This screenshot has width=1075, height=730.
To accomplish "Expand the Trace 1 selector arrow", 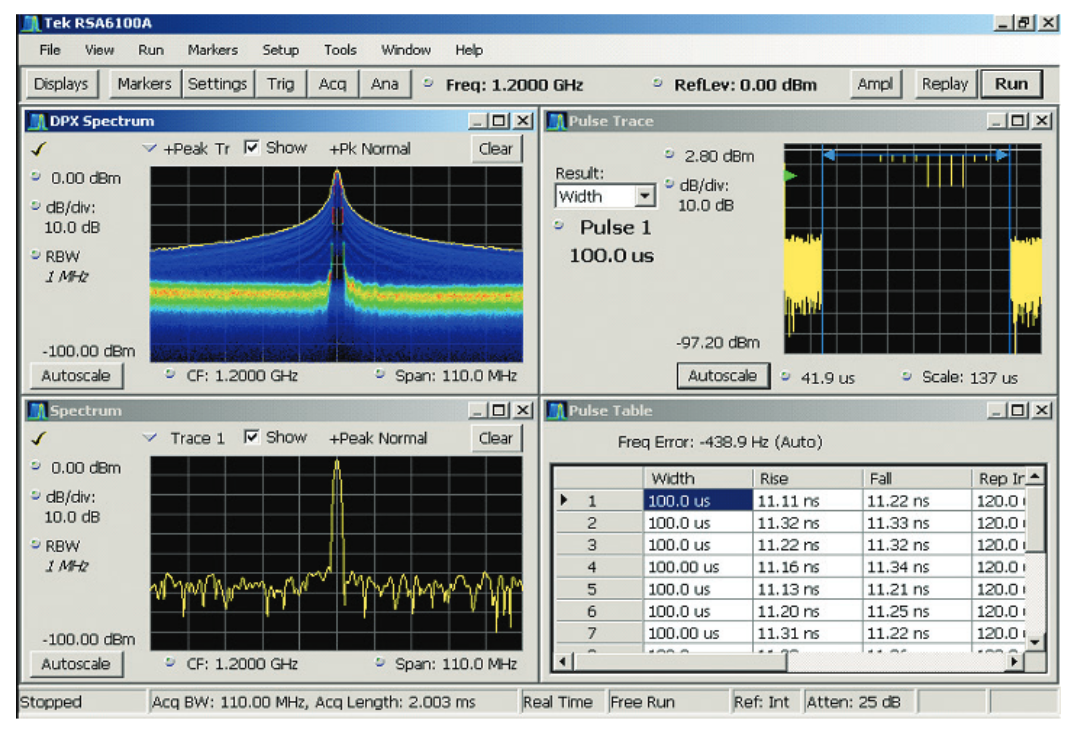I will click(150, 438).
